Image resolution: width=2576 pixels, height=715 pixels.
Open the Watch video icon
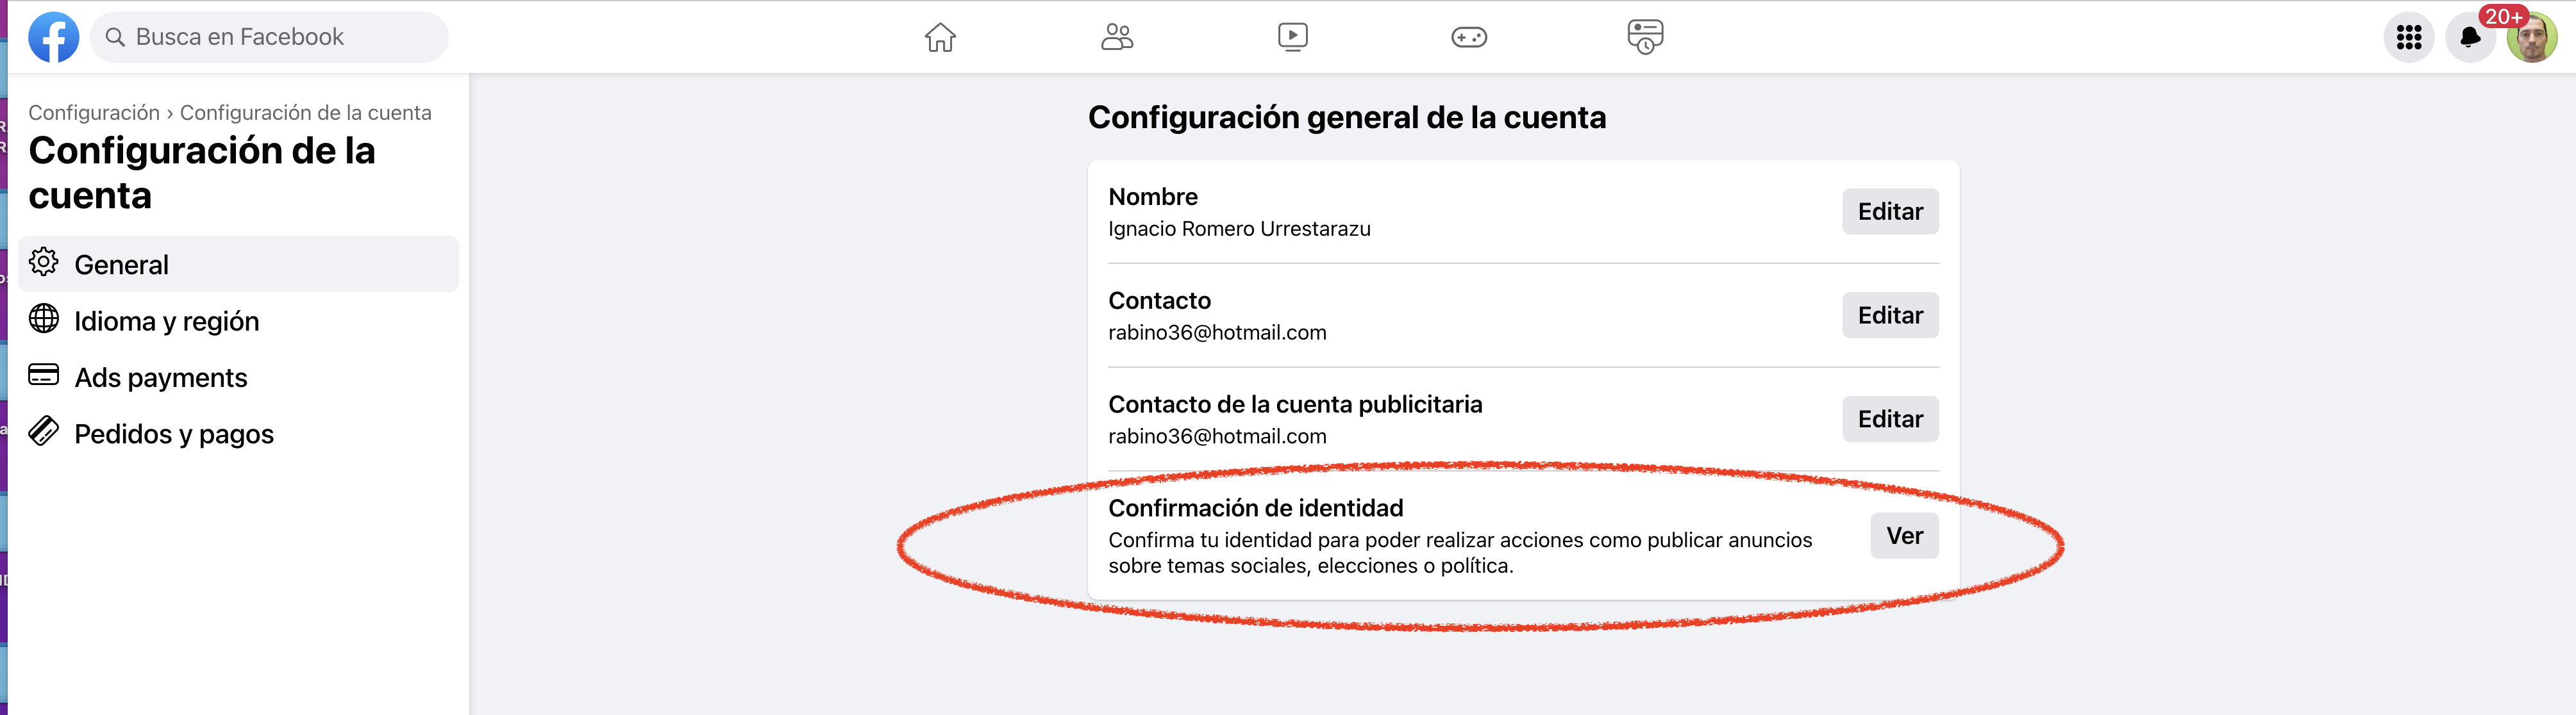click(x=1292, y=37)
